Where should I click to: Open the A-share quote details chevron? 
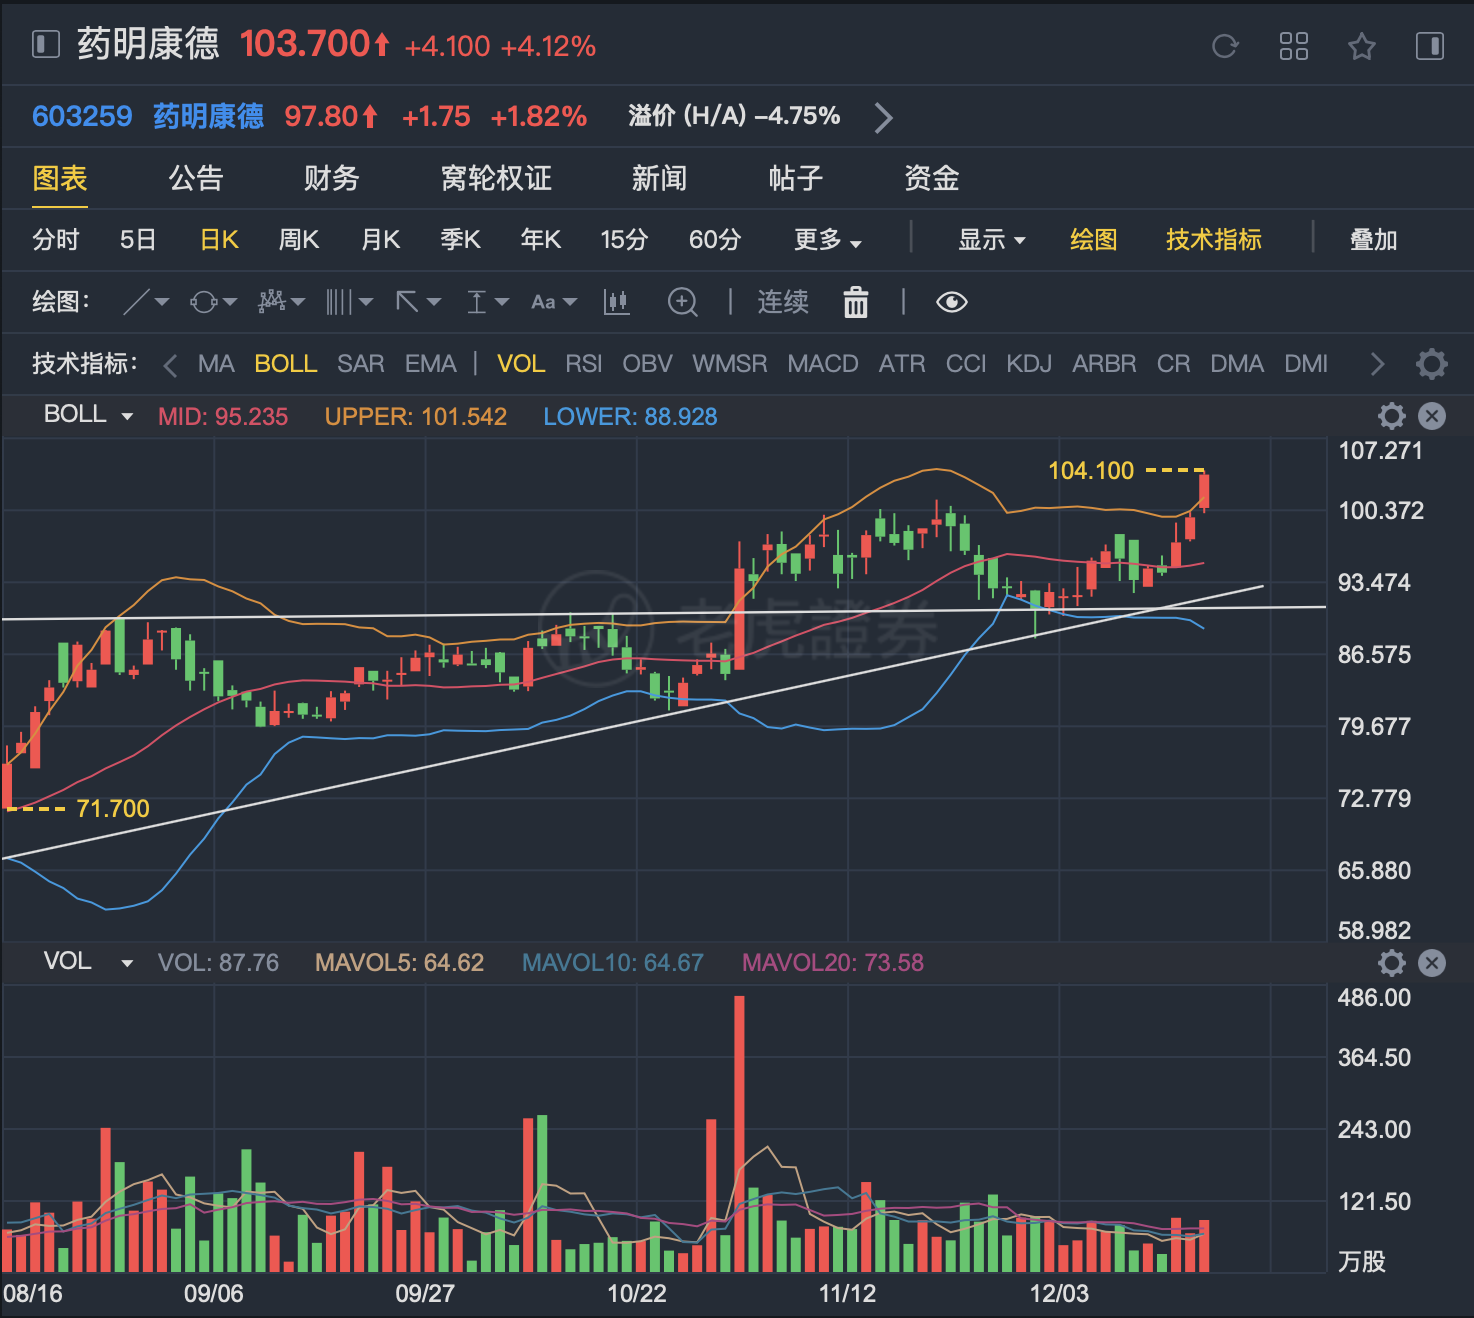[883, 117]
